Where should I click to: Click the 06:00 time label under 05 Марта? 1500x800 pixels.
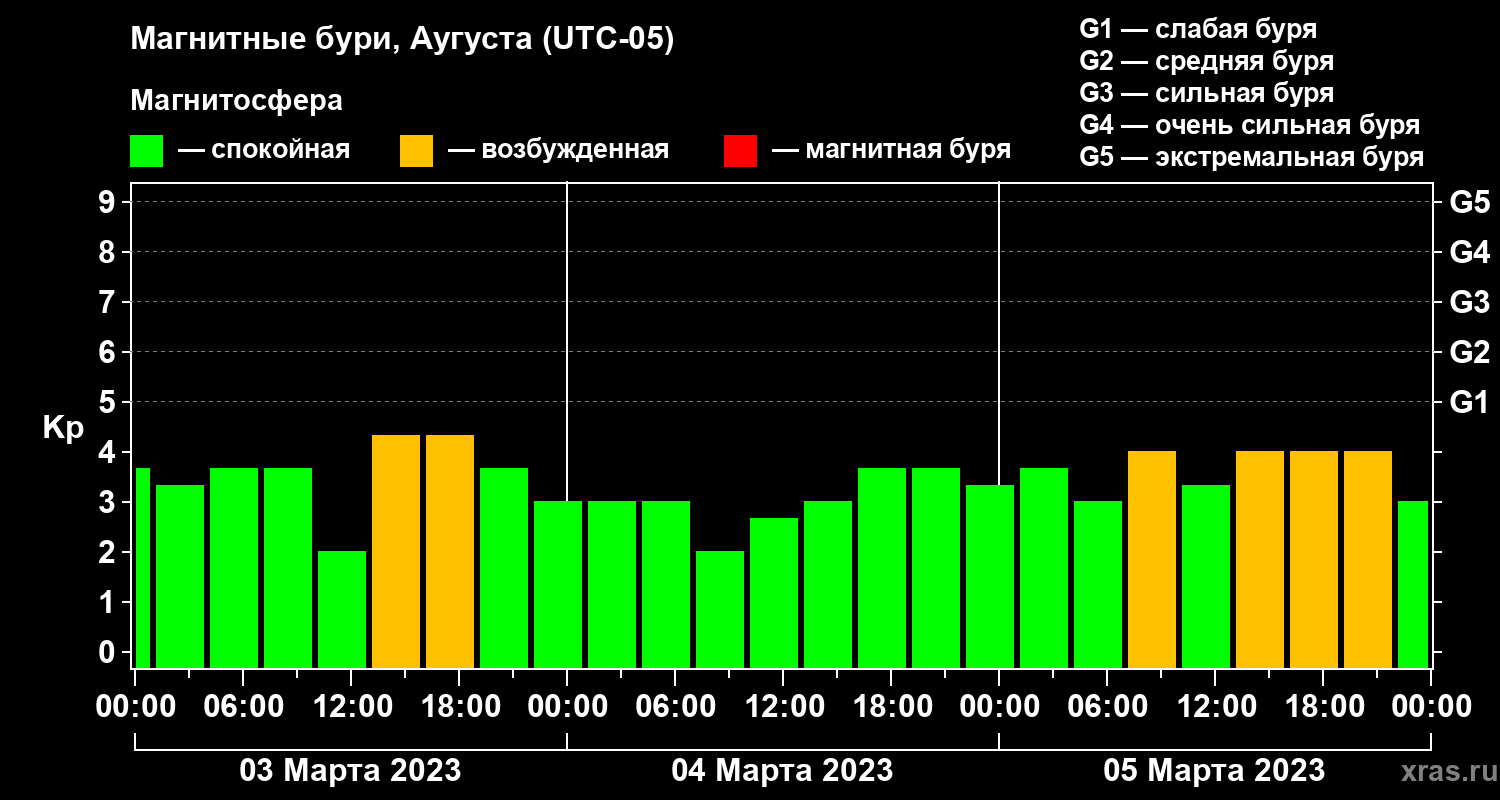(x=1106, y=707)
